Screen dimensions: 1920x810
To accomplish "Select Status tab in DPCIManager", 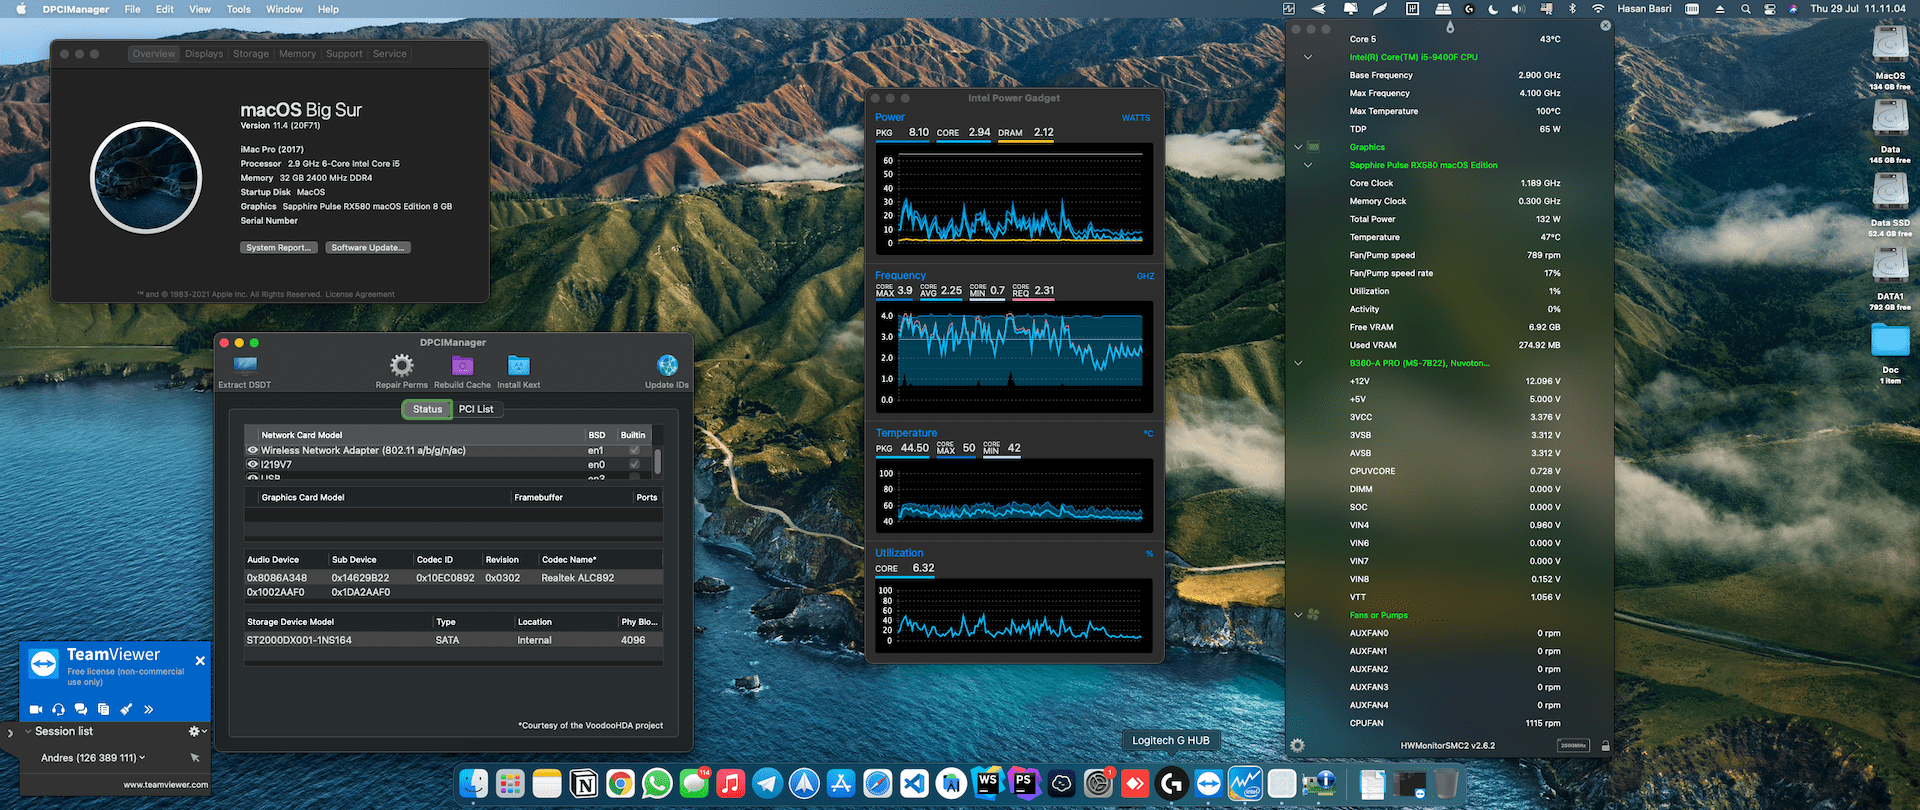I will point(427,409).
